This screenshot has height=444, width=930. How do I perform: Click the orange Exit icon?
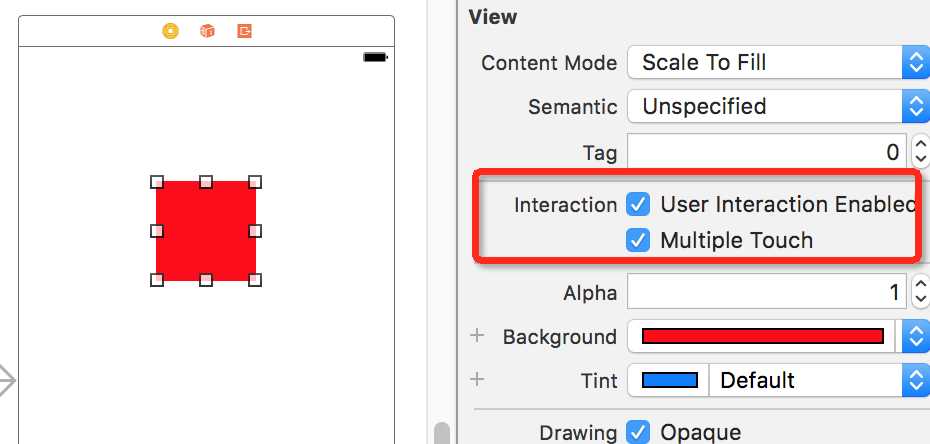244,31
